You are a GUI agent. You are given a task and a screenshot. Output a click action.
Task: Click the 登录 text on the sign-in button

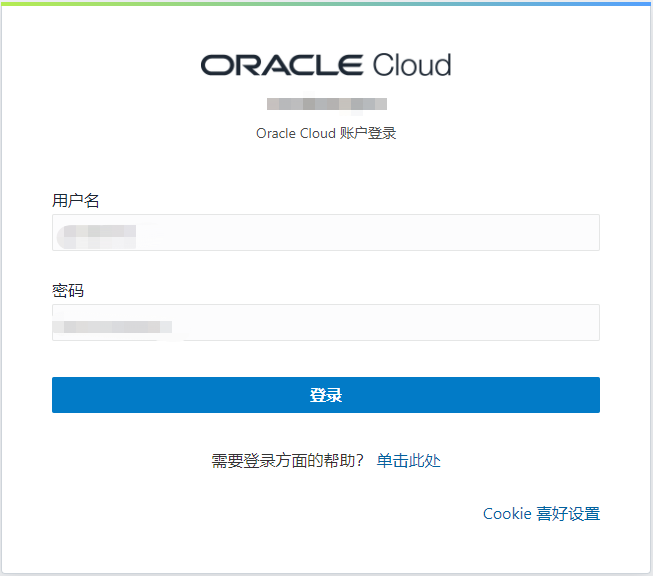326,395
